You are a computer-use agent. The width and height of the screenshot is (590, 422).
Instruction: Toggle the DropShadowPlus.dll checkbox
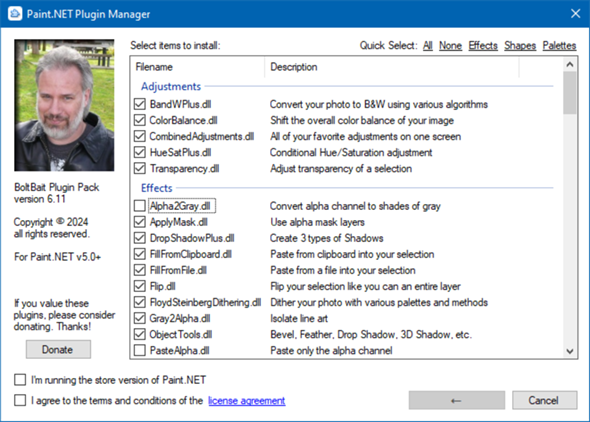(x=140, y=238)
